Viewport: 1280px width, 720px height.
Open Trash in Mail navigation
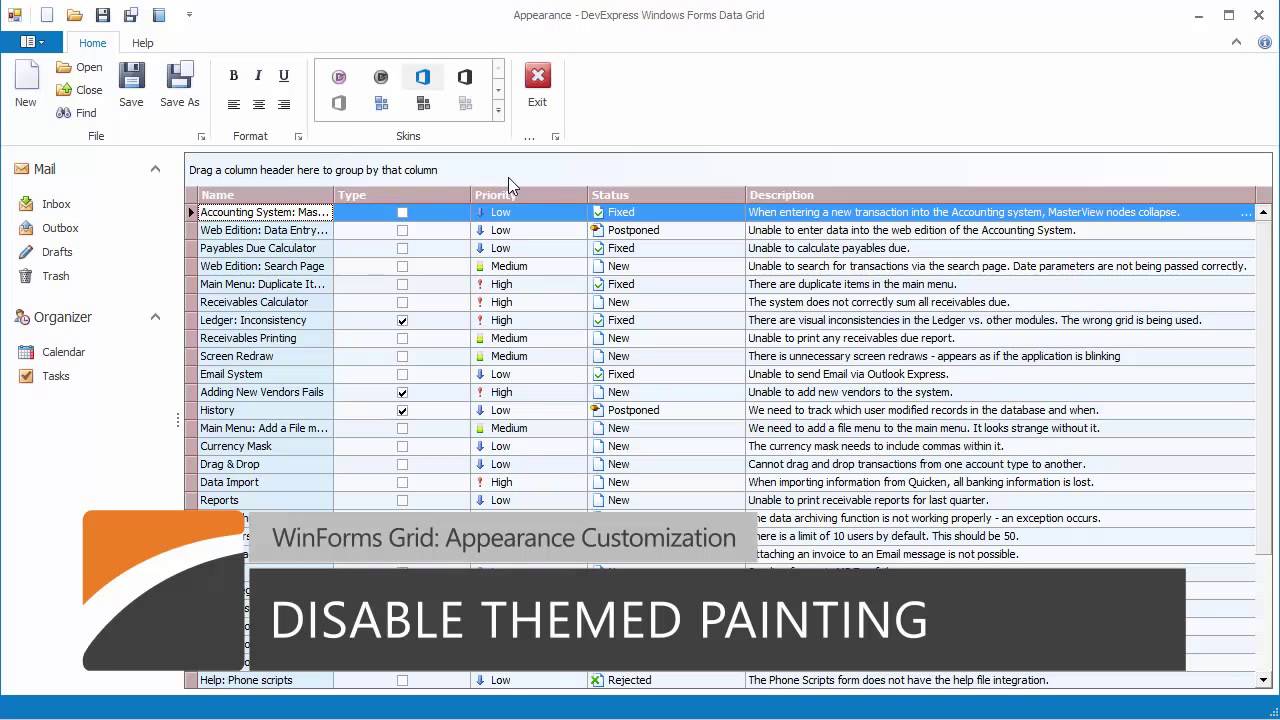44,276
